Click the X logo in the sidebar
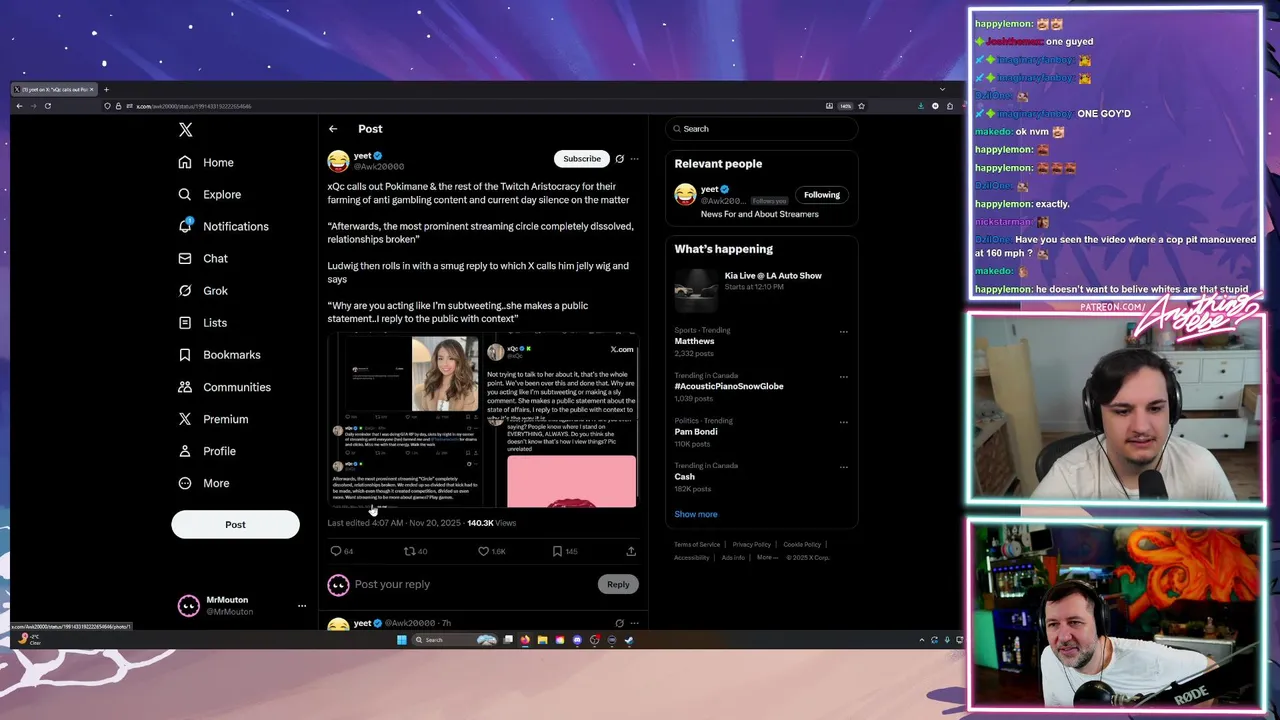 pos(185,130)
